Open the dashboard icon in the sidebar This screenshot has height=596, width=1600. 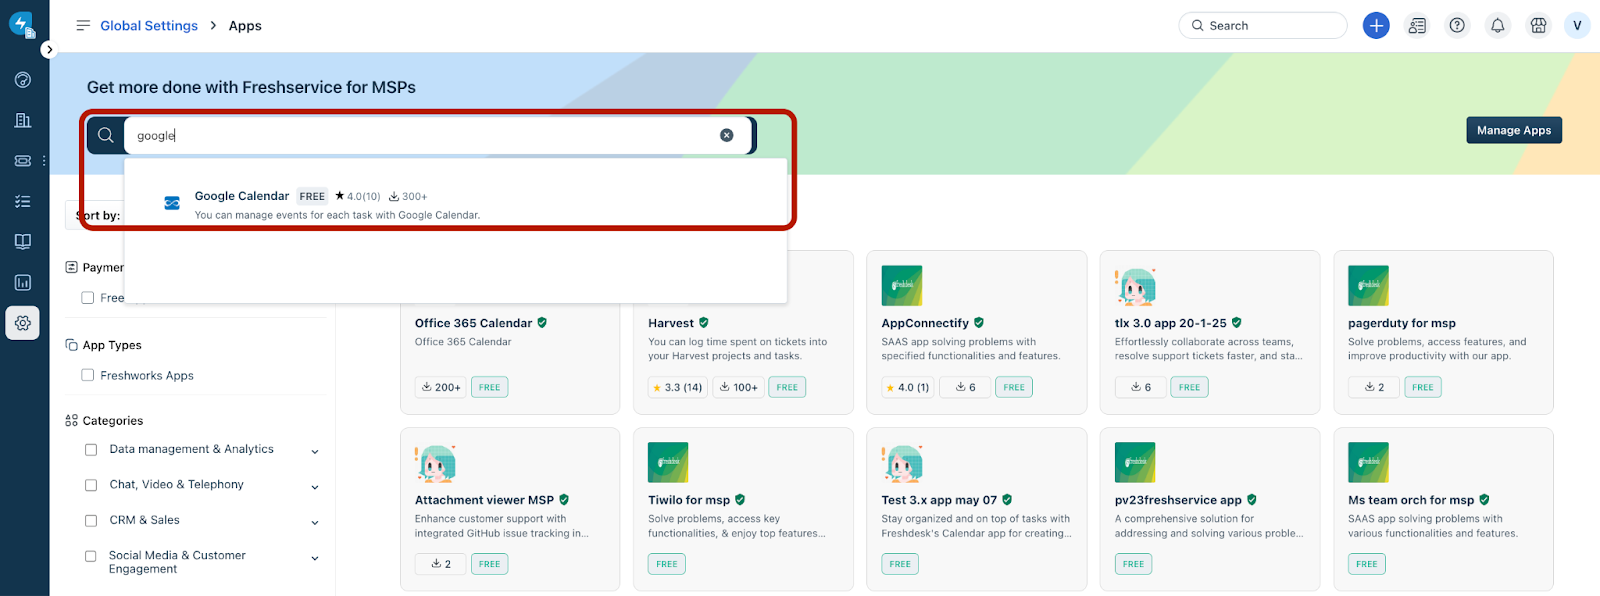23,80
